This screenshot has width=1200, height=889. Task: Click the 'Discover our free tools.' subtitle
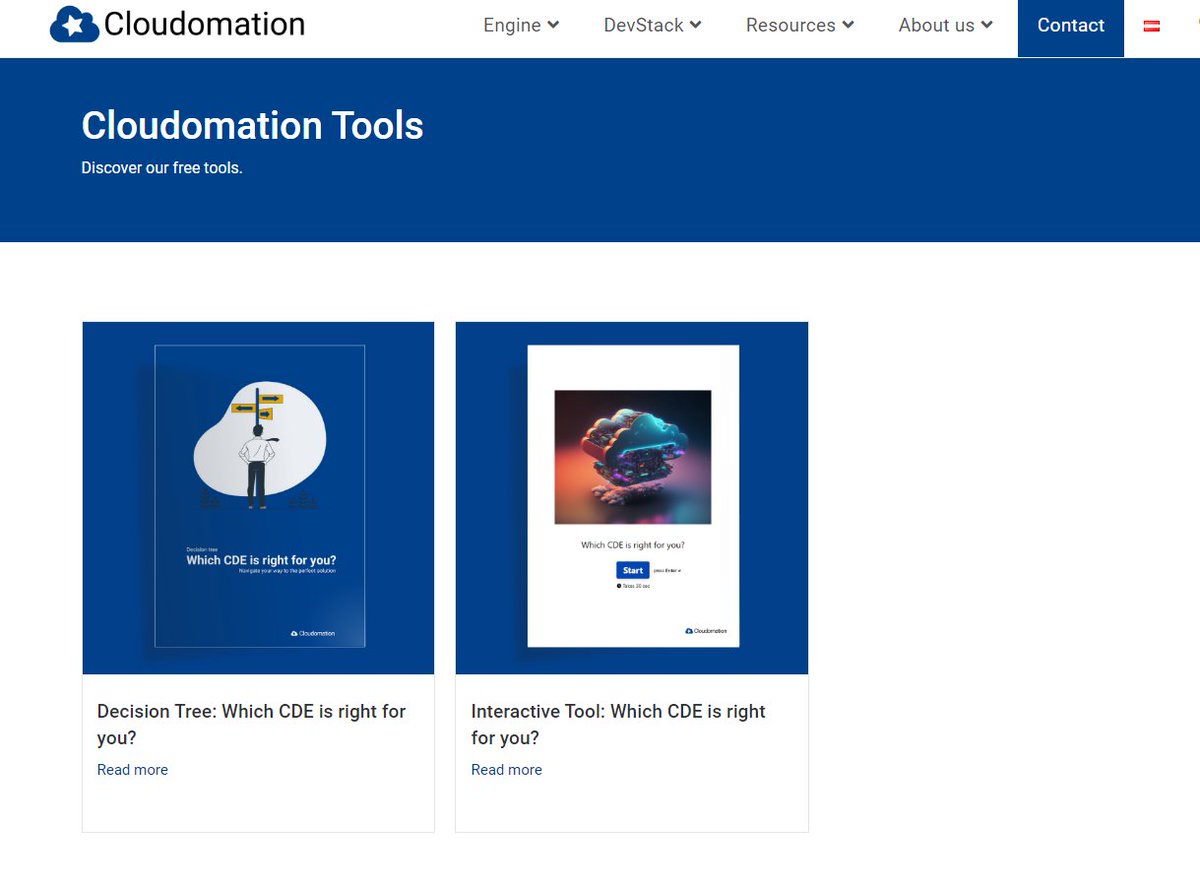162,168
